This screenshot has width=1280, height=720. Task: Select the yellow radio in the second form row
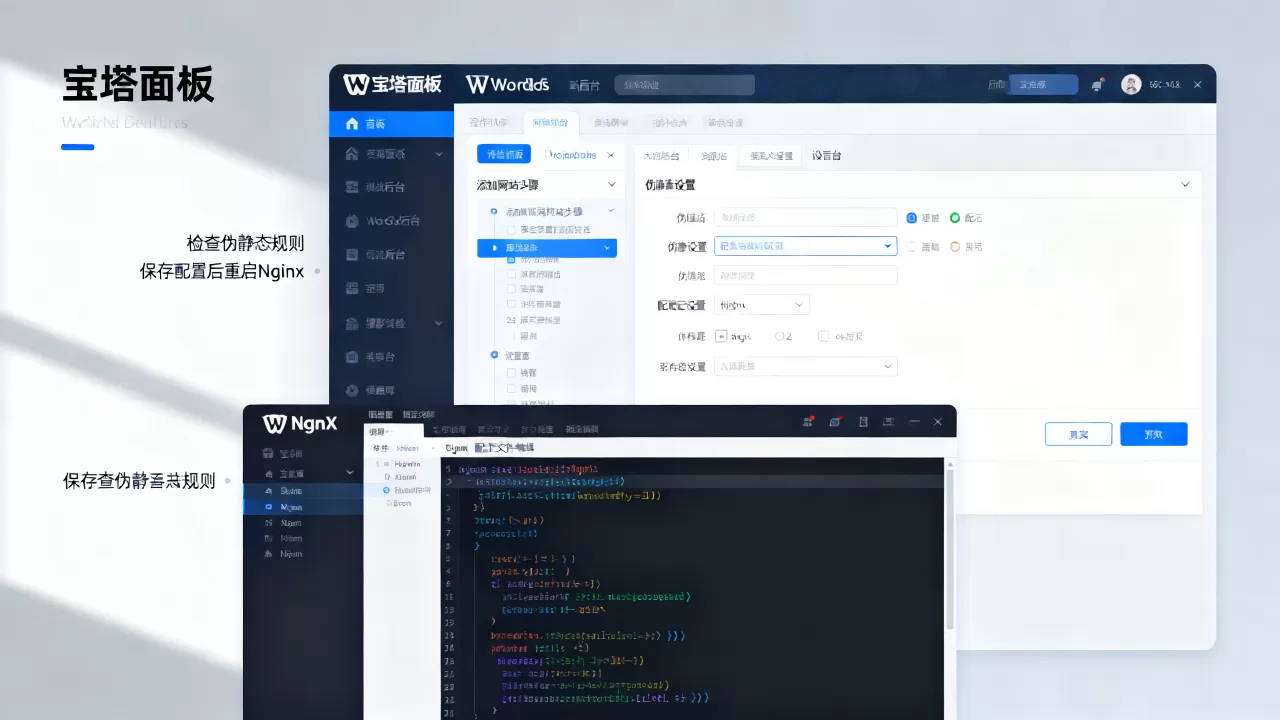[x=954, y=246]
